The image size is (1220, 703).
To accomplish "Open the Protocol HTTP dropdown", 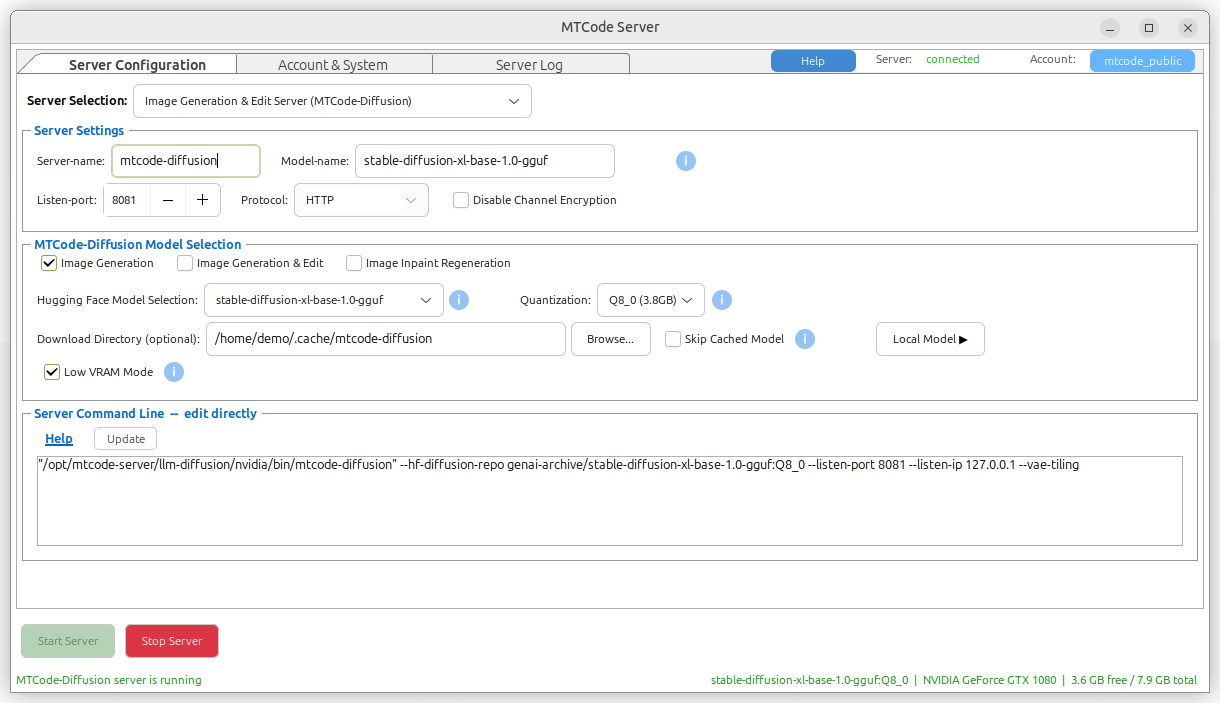I will [x=361, y=200].
